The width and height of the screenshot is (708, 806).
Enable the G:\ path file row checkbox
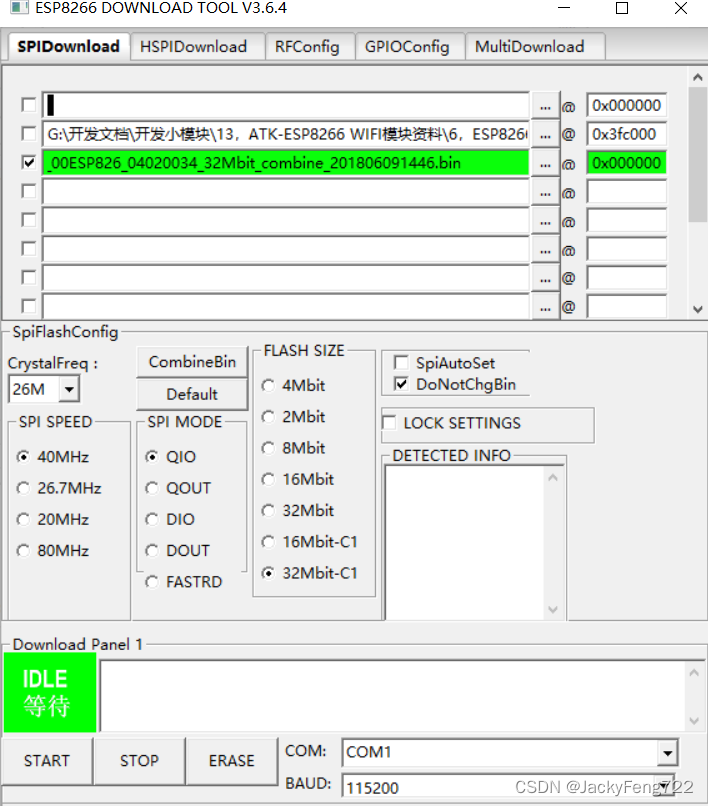coord(29,134)
